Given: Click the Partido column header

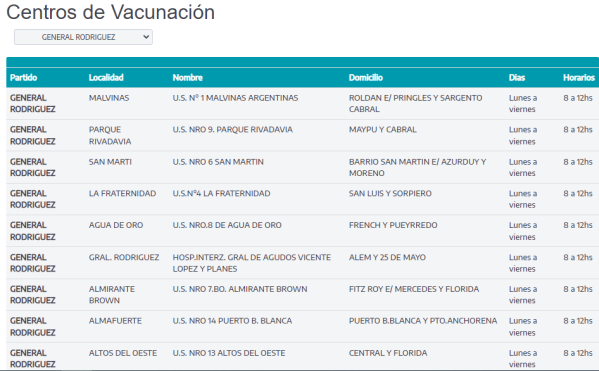Looking at the screenshot, I should point(24,78).
